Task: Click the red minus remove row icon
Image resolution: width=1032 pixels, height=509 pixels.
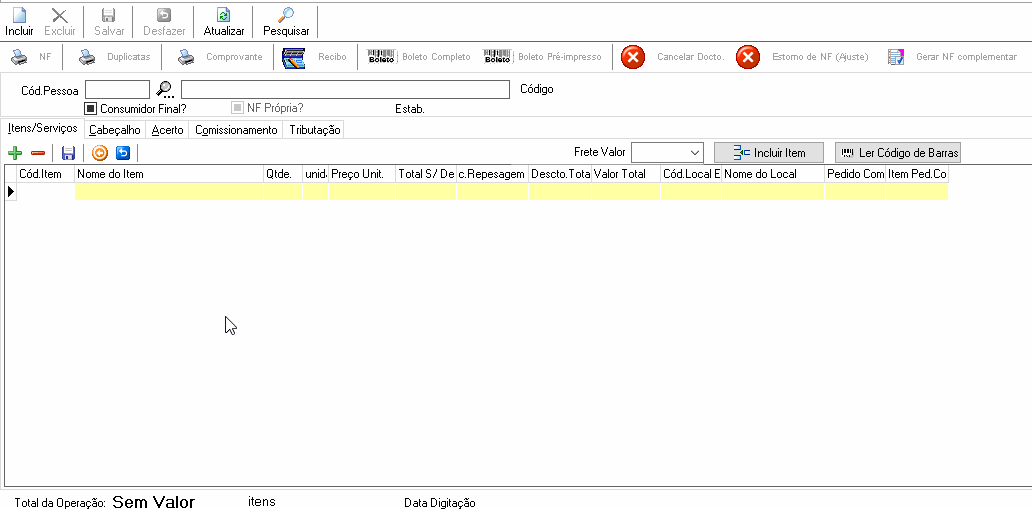Action: click(x=38, y=153)
